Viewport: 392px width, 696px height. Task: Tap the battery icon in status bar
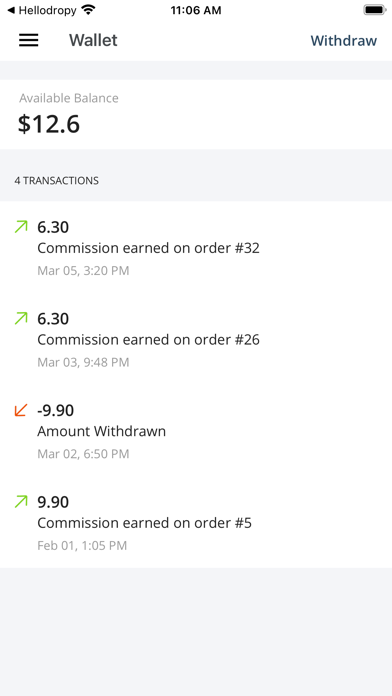click(x=375, y=10)
